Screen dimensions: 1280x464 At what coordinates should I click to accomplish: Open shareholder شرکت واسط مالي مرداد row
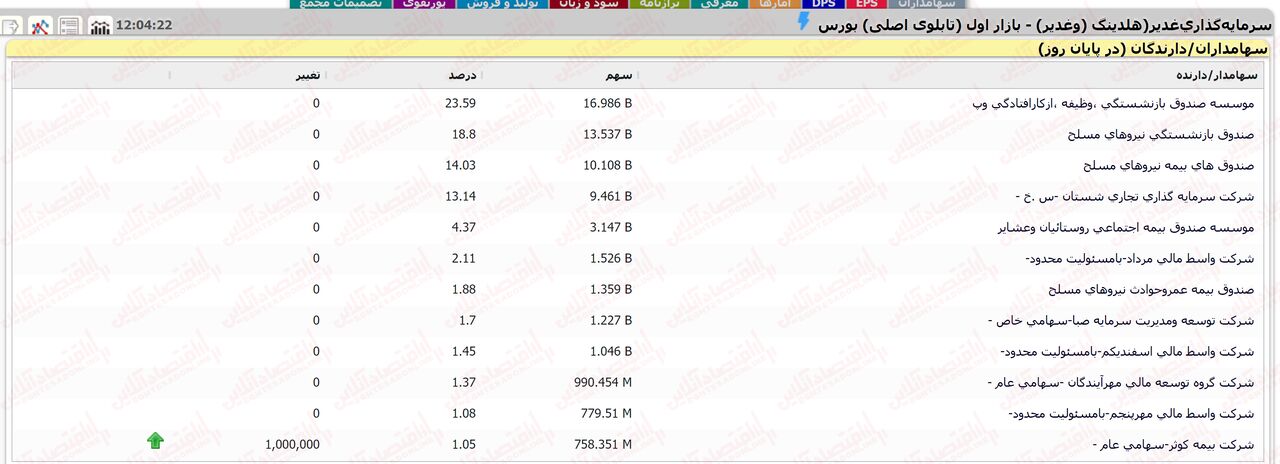[x=1139, y=259]
